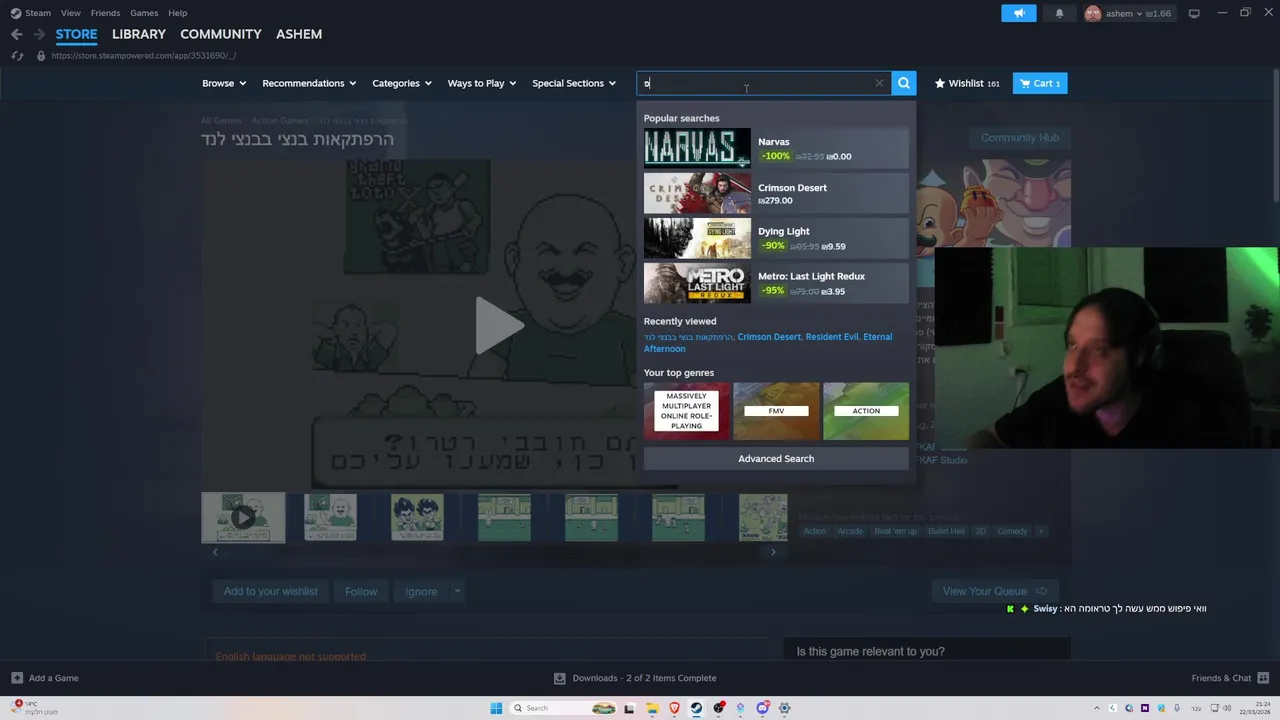The height and width of the screenshot is (720, 1280).
Task: Expand the Special Sections dropdown
Action: 574,83
